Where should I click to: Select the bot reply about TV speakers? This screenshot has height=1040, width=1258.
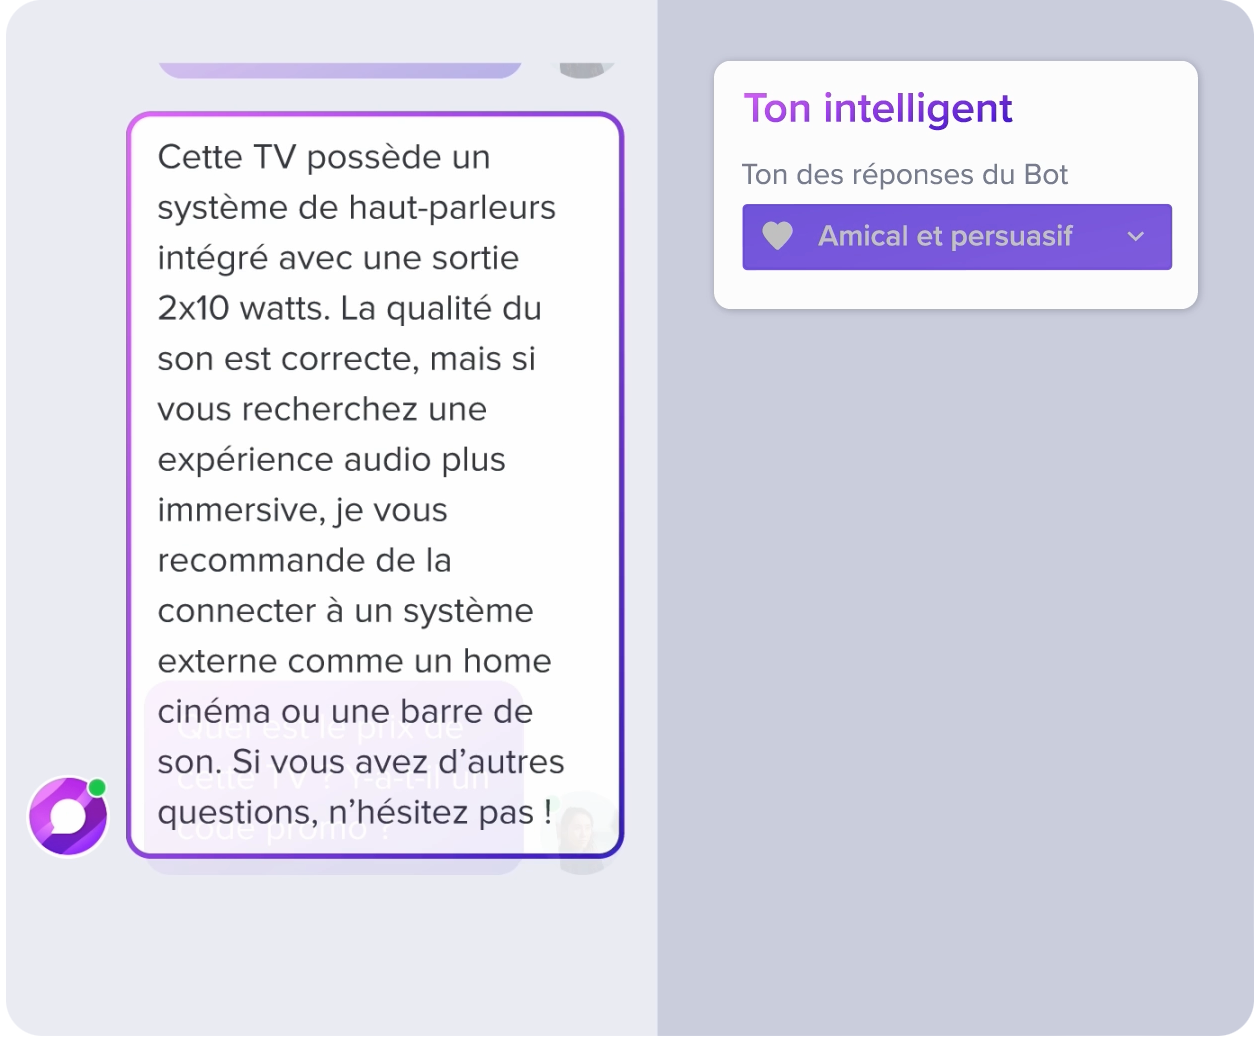click(x=375, y=485)
